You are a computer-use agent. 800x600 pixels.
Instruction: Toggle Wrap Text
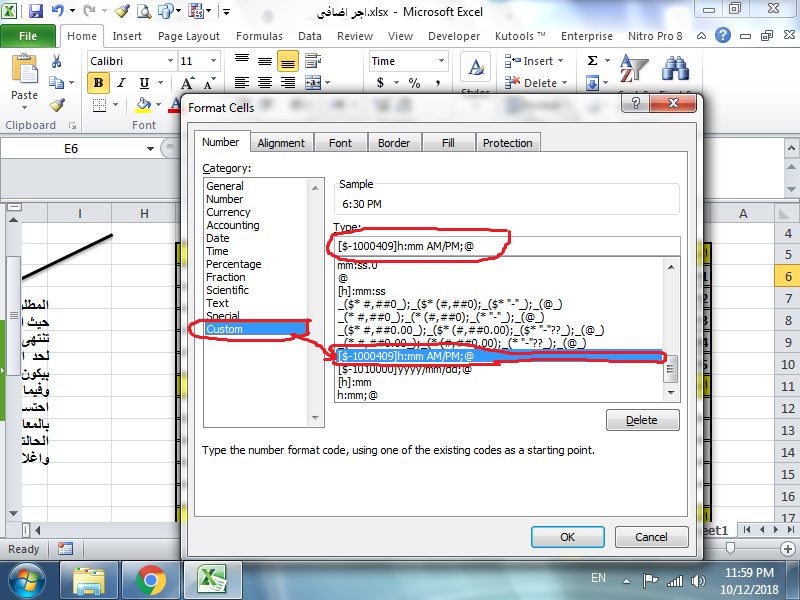[x=312, y=61]
